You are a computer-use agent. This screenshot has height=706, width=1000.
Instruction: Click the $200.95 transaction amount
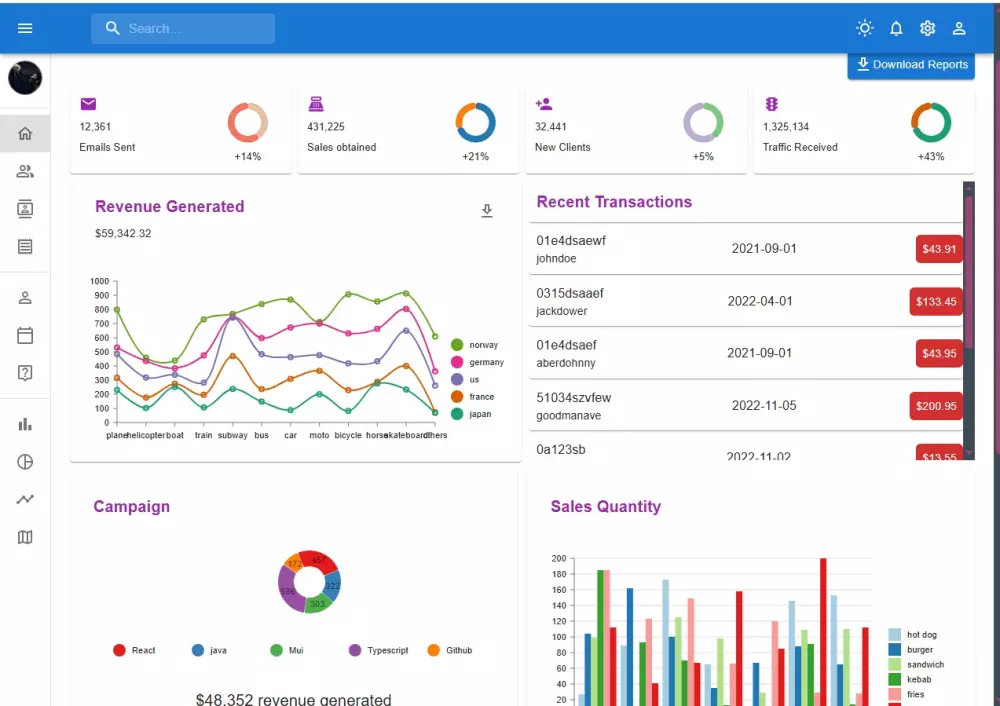coord(935,405)
